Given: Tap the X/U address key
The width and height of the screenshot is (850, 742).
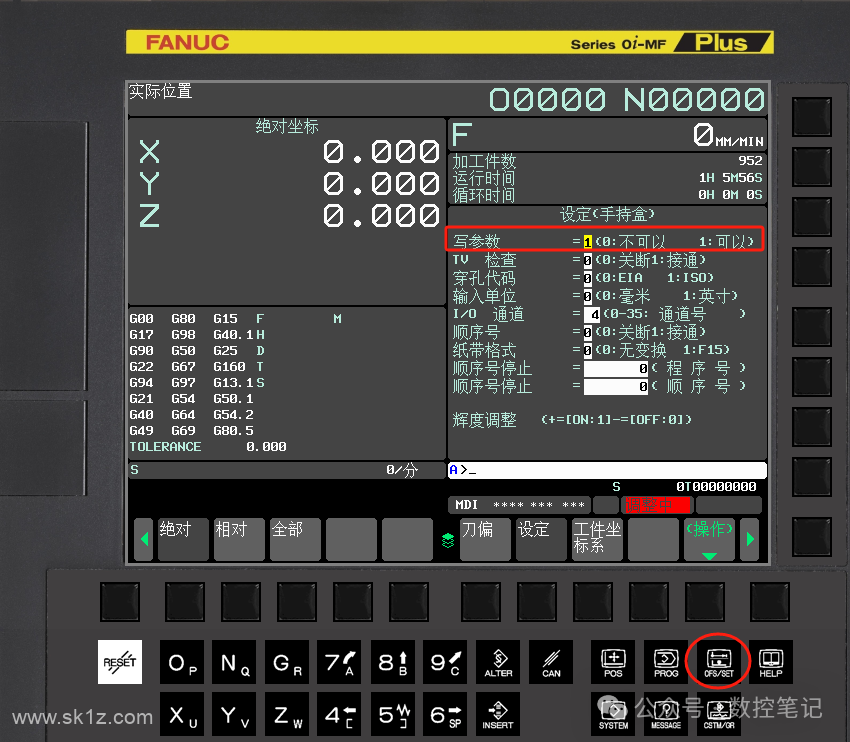Looking at the screenshot, I should [182, 714].
